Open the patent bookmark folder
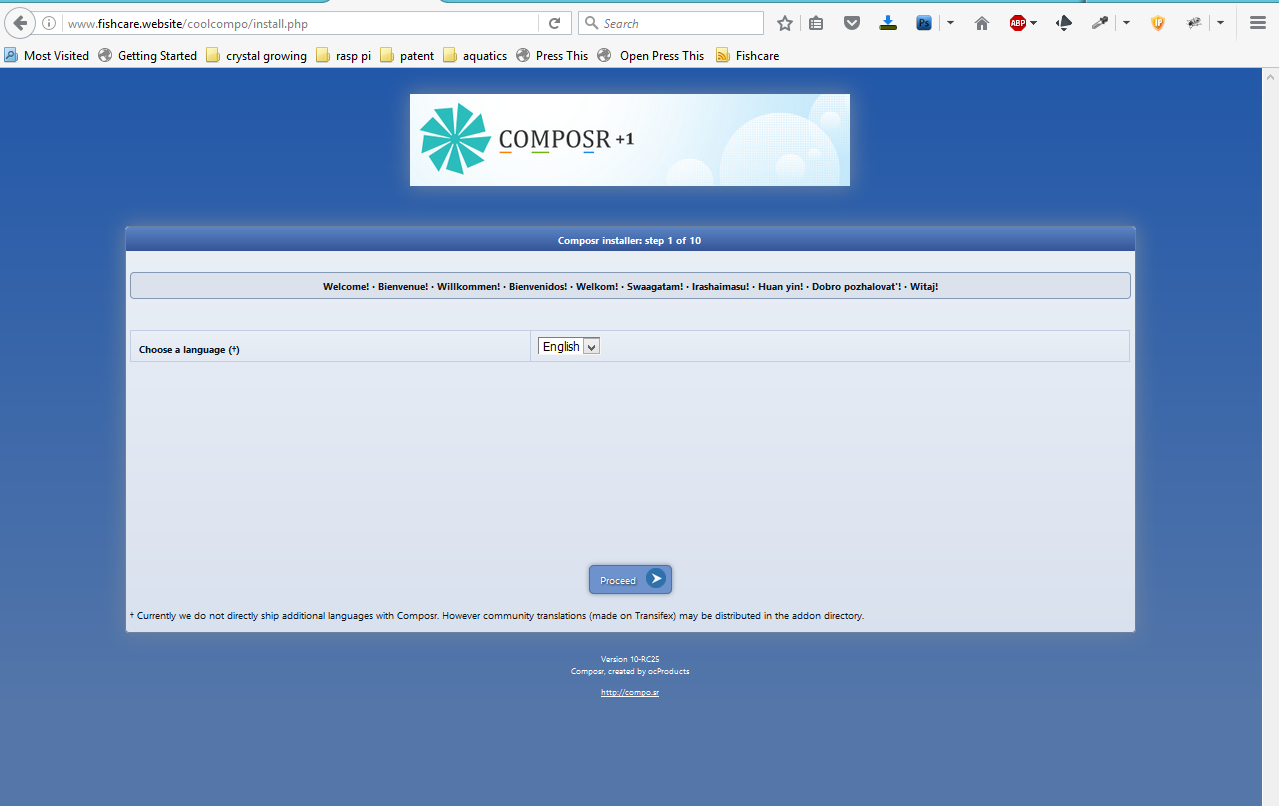1279x806 pixels. 408,56
